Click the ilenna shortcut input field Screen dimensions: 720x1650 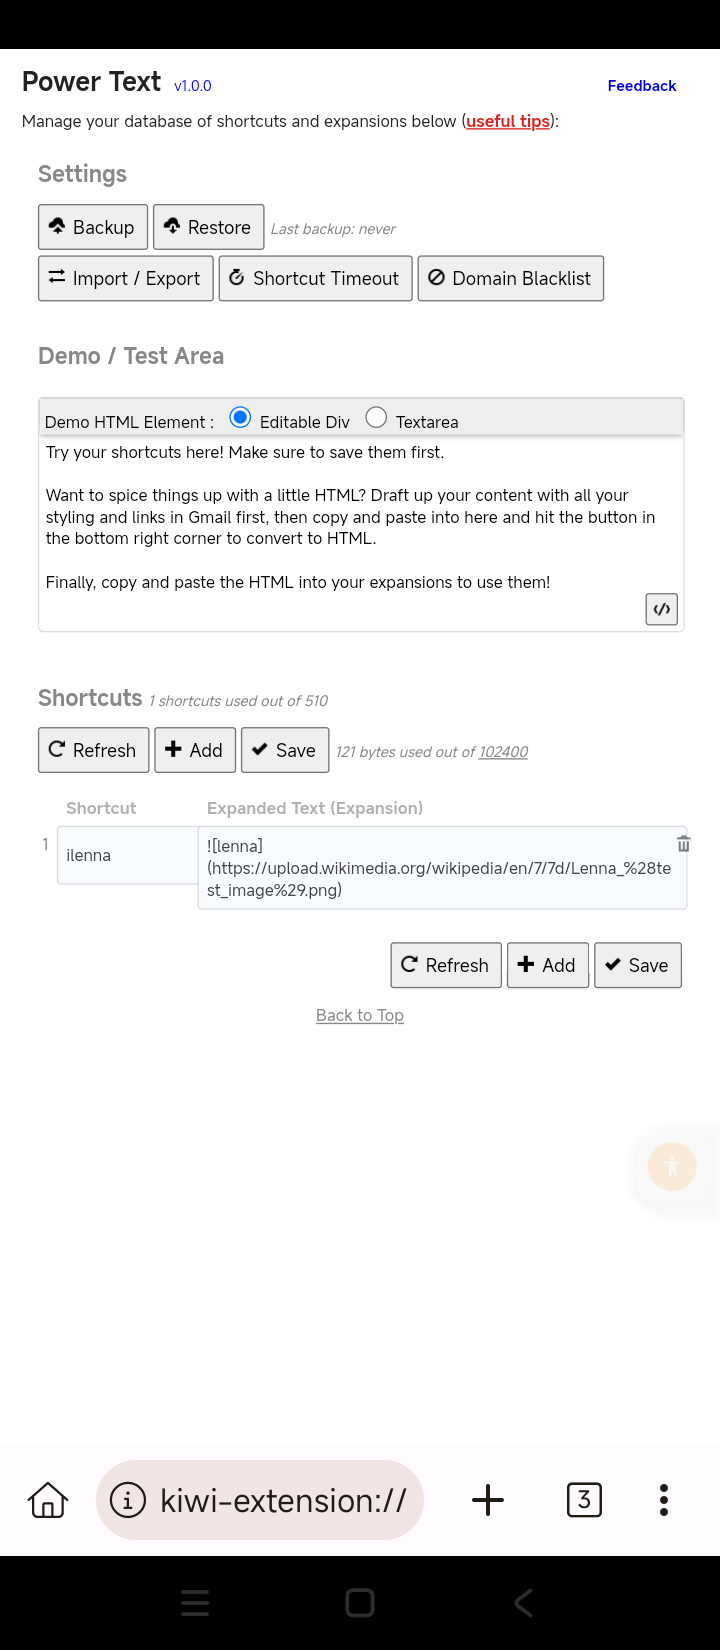pyautogui.click(x=128, y=855)
